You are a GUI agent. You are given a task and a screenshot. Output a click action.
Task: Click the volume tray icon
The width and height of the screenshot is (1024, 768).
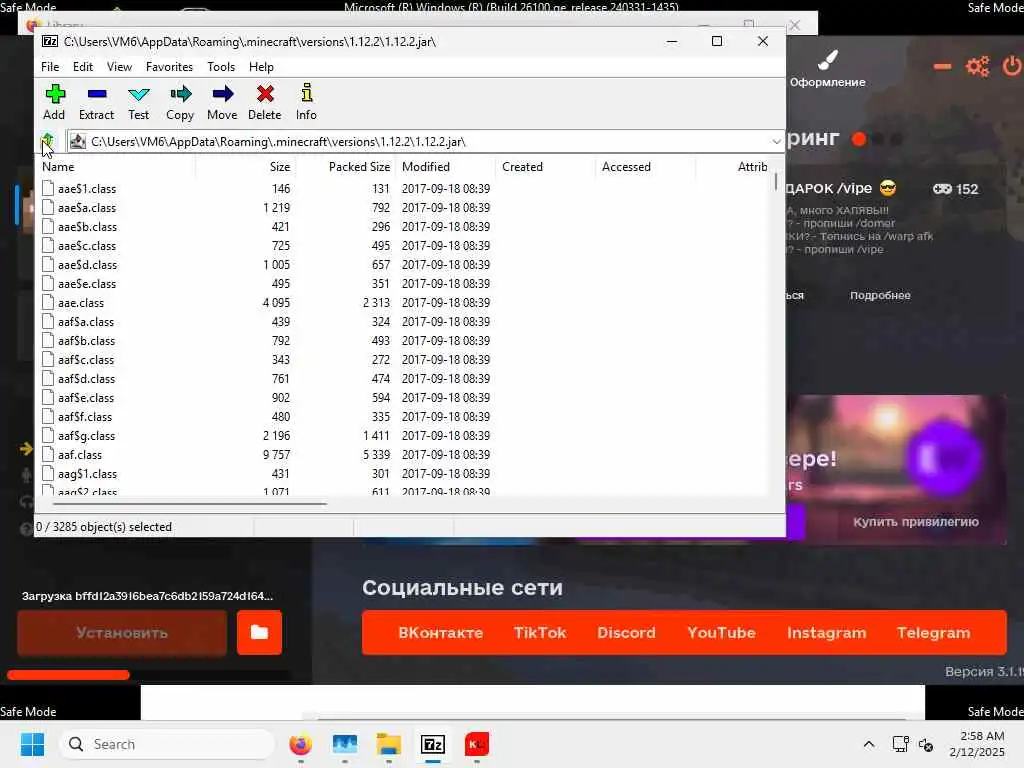[x=926, y=744]
